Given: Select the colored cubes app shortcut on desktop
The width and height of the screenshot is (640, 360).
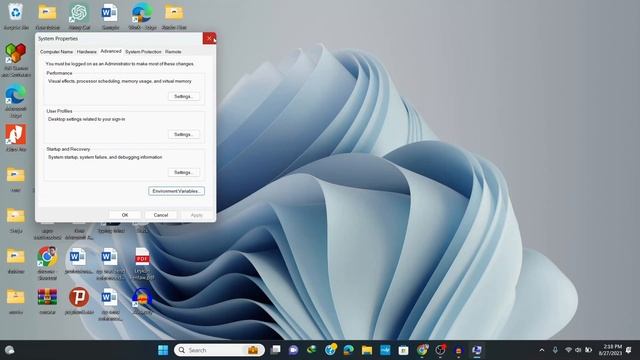Looking at the screenshot, I should [x=16, y=53].
